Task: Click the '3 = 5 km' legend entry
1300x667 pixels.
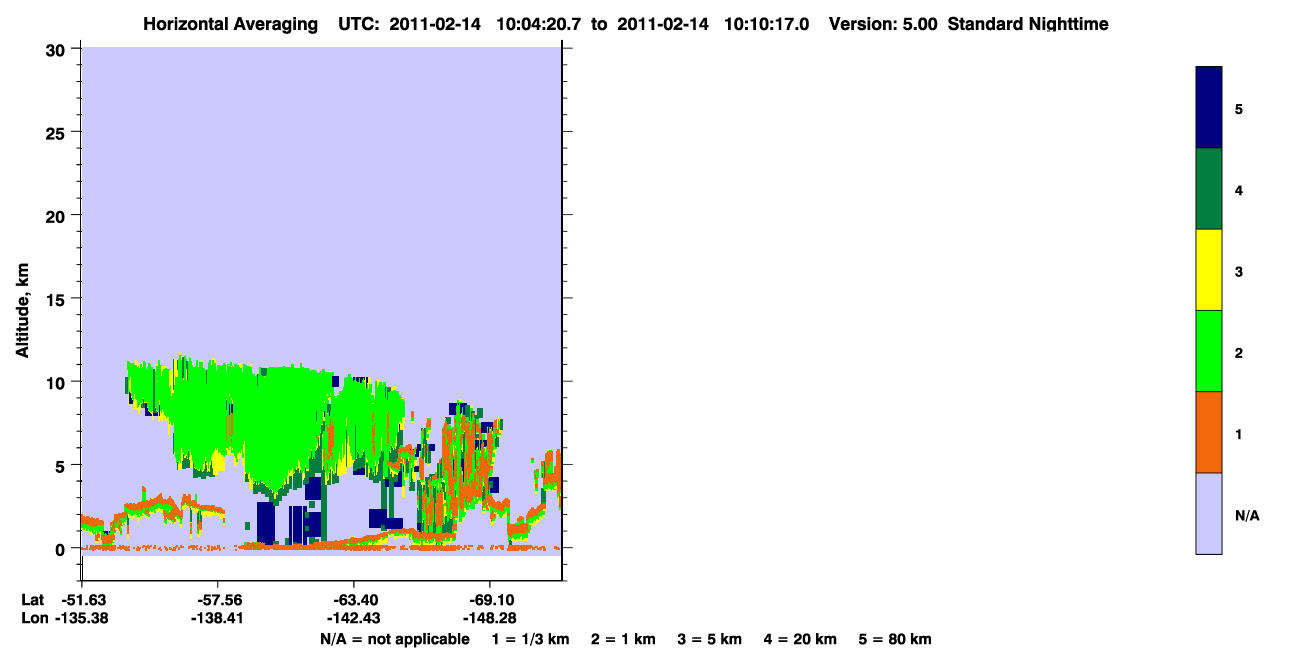Action: tap(710, 640)
